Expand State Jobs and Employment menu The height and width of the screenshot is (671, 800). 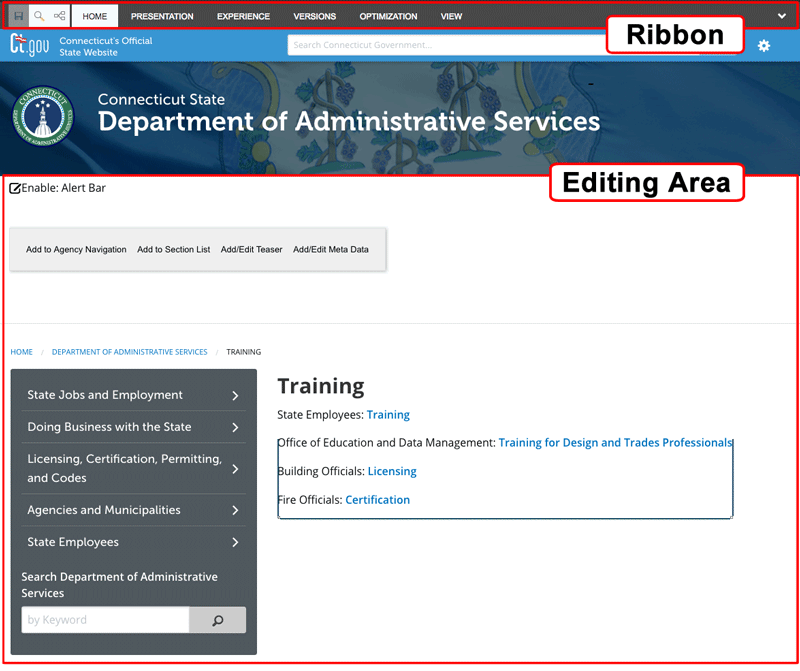[235, 396]
